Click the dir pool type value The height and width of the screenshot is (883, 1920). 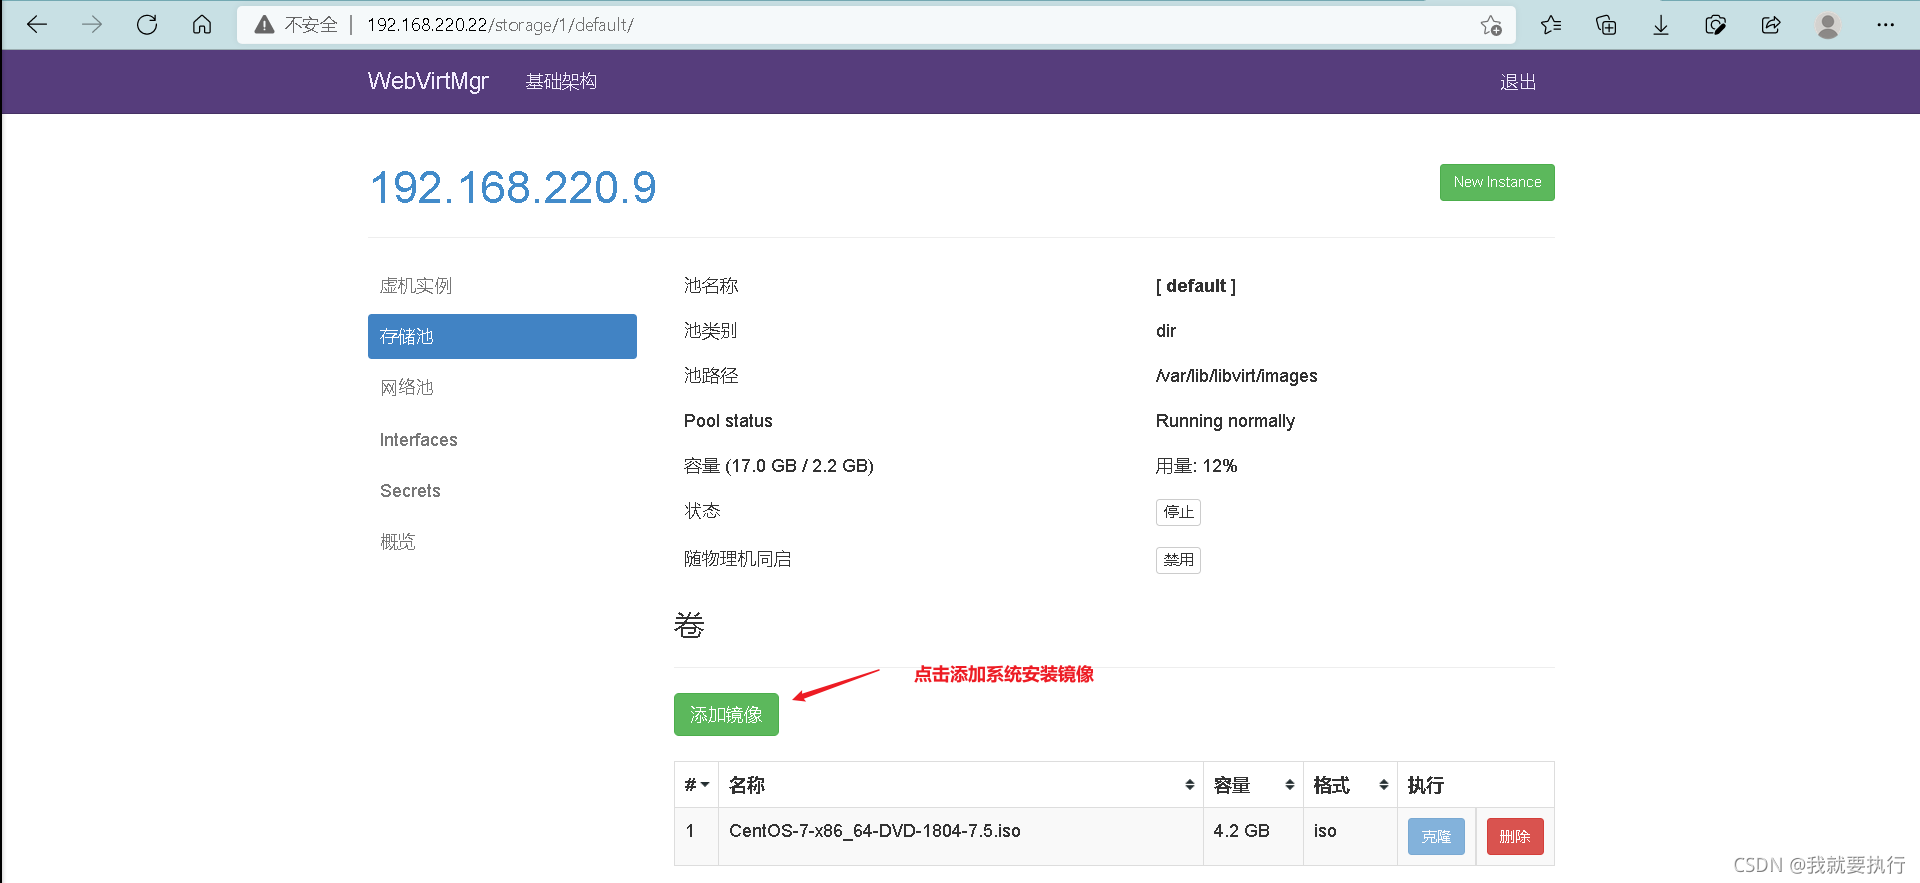click(x=1166, y=331)
